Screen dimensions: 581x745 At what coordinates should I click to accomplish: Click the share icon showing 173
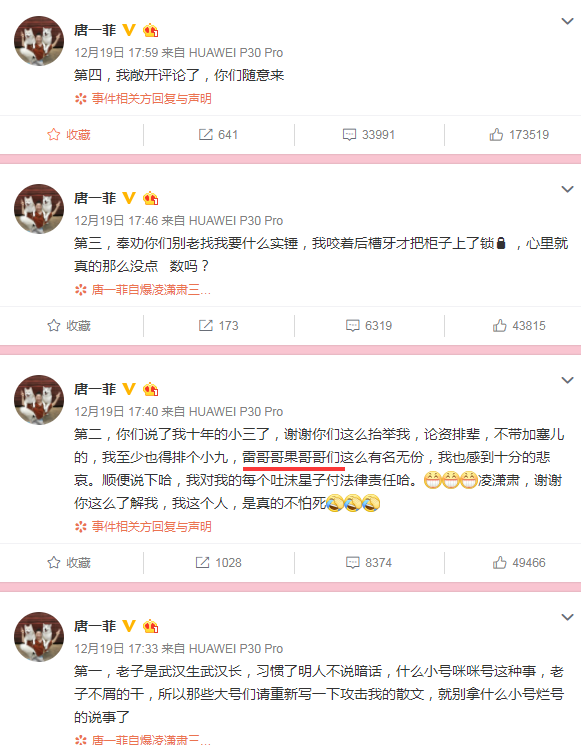tap(218, 326)
